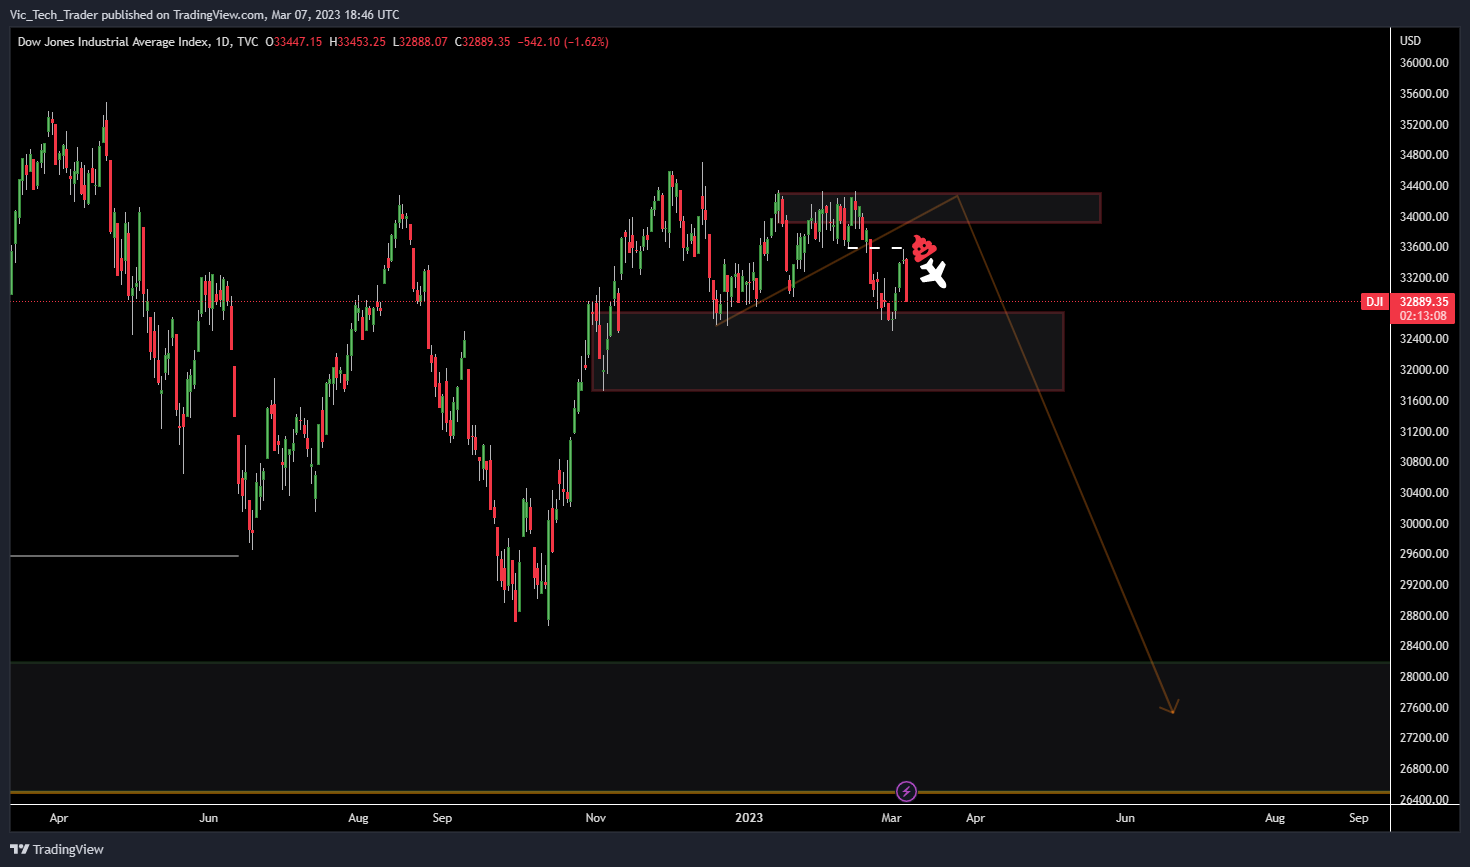Viewport: 1470px width, 867px height.
Task: Click the current price label 32889.35
Action: 1424,302
